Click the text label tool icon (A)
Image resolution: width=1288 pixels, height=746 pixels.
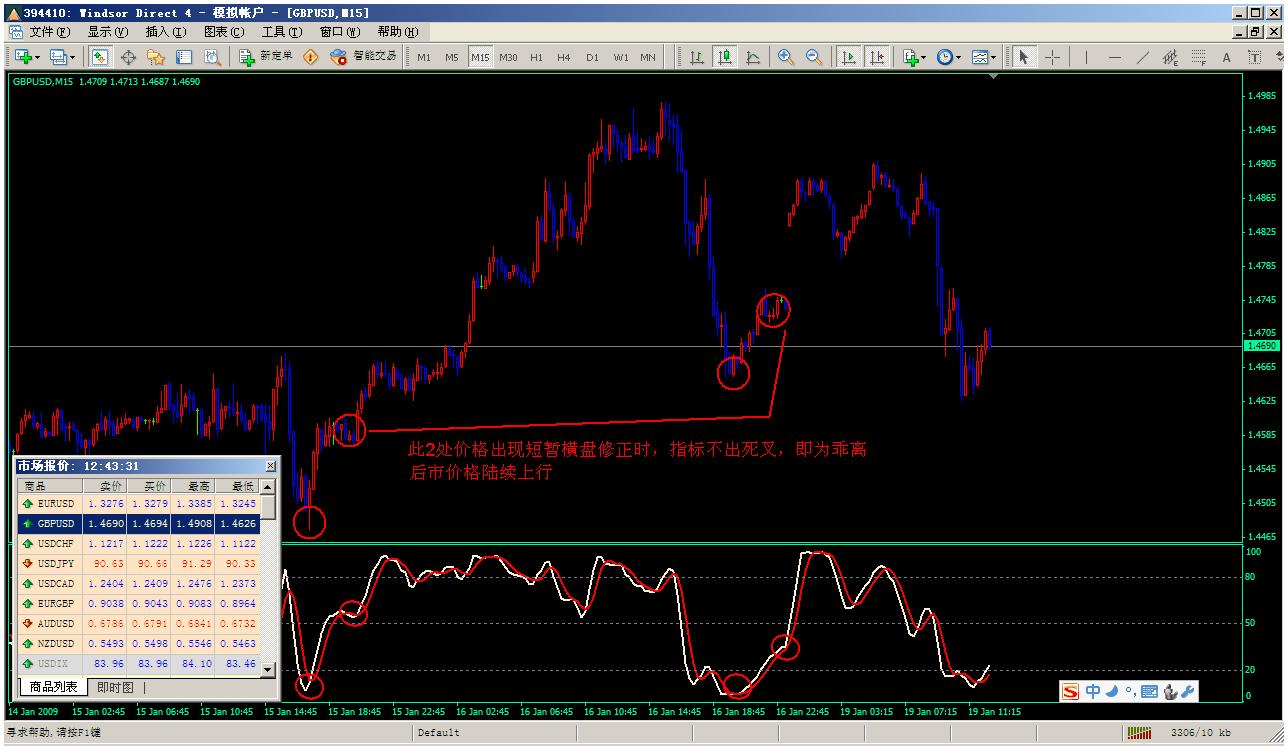pos(1227,58)
